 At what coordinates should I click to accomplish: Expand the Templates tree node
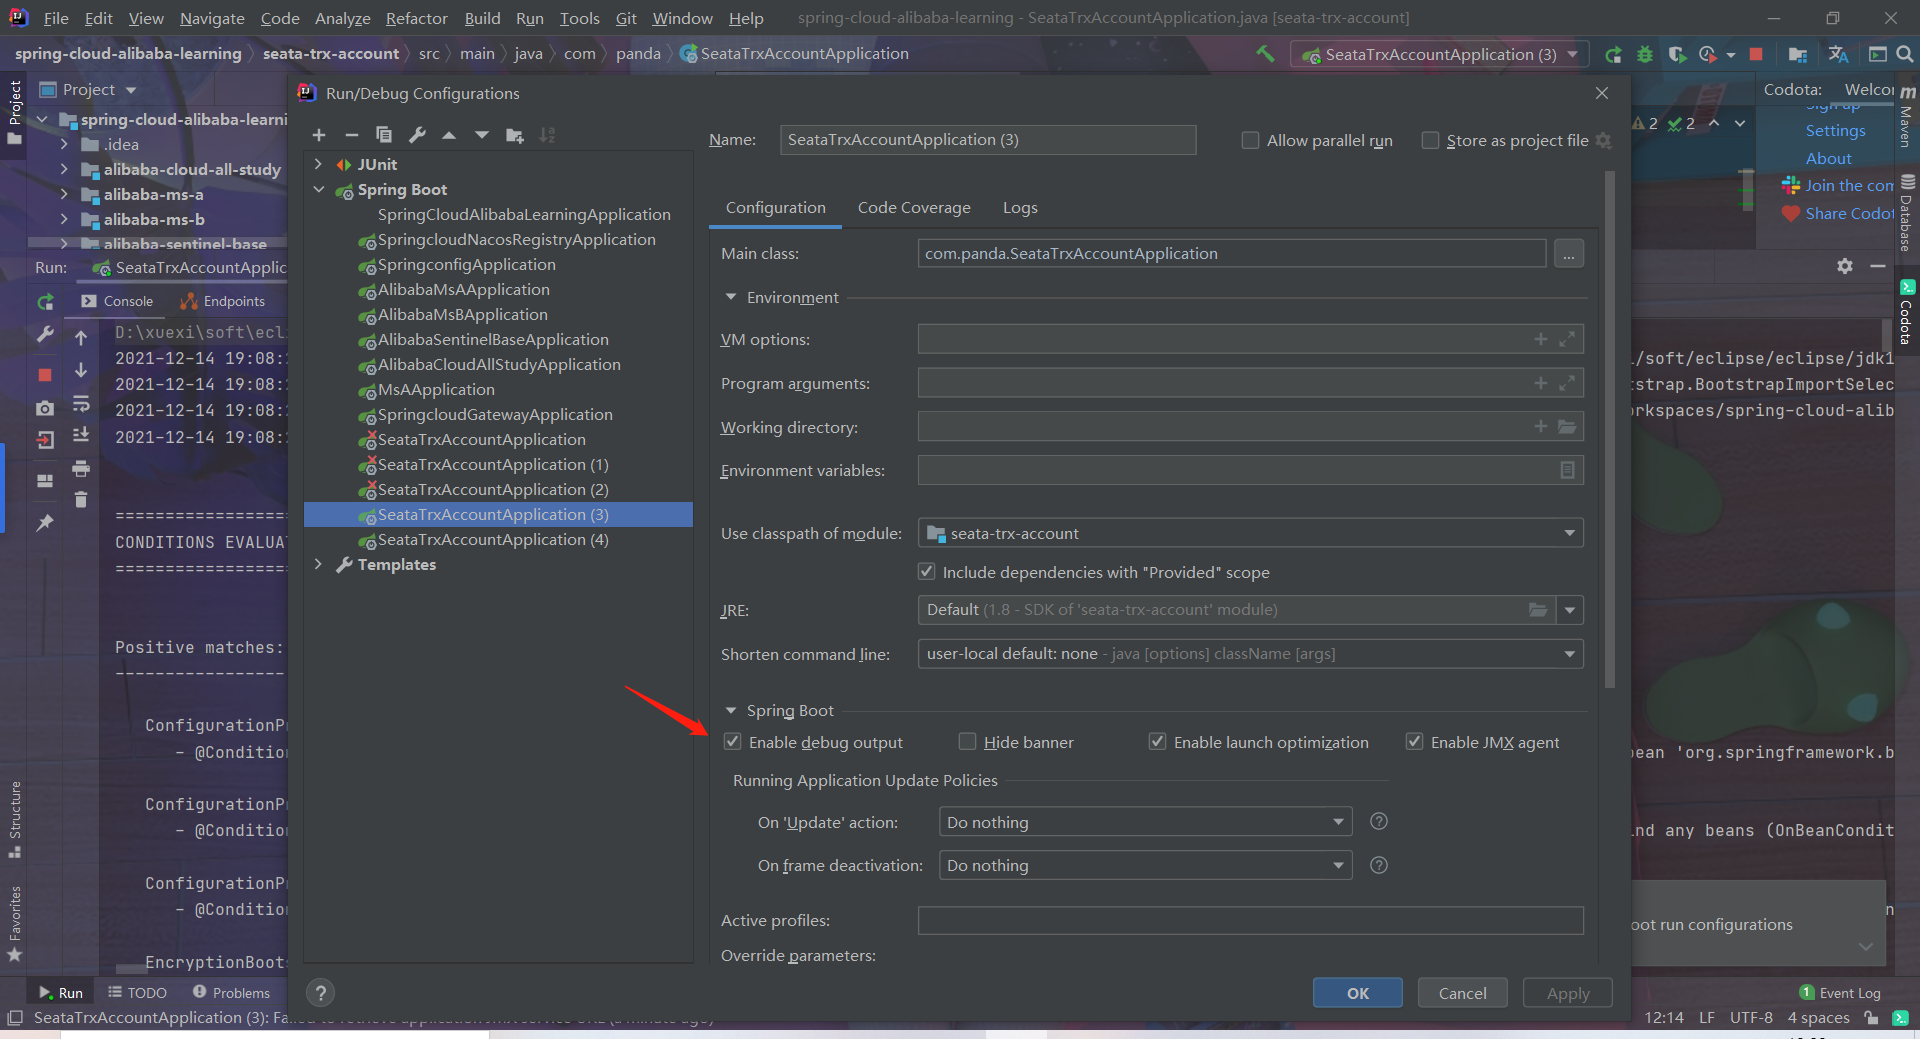pyautogui.click(x=318, y=564)
